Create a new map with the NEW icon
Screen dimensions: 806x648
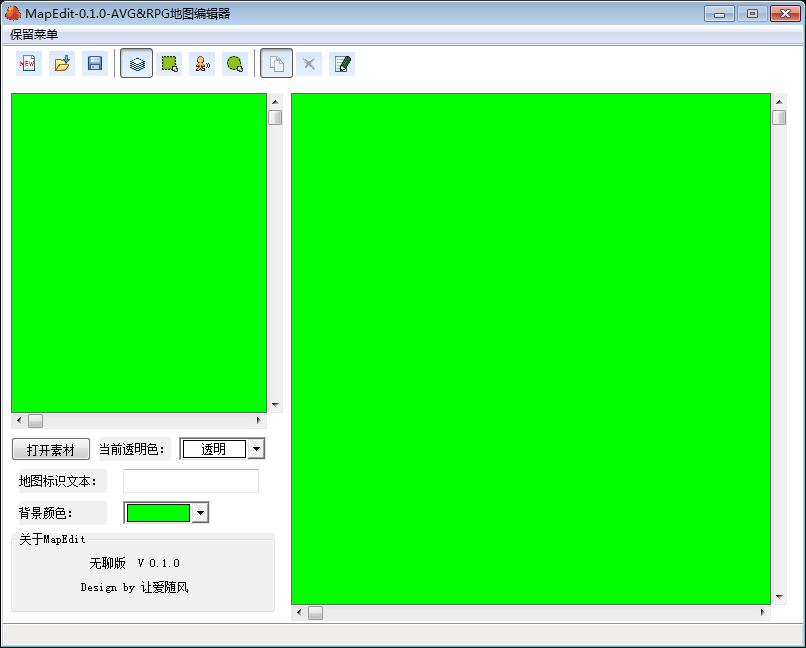[28, 64]
